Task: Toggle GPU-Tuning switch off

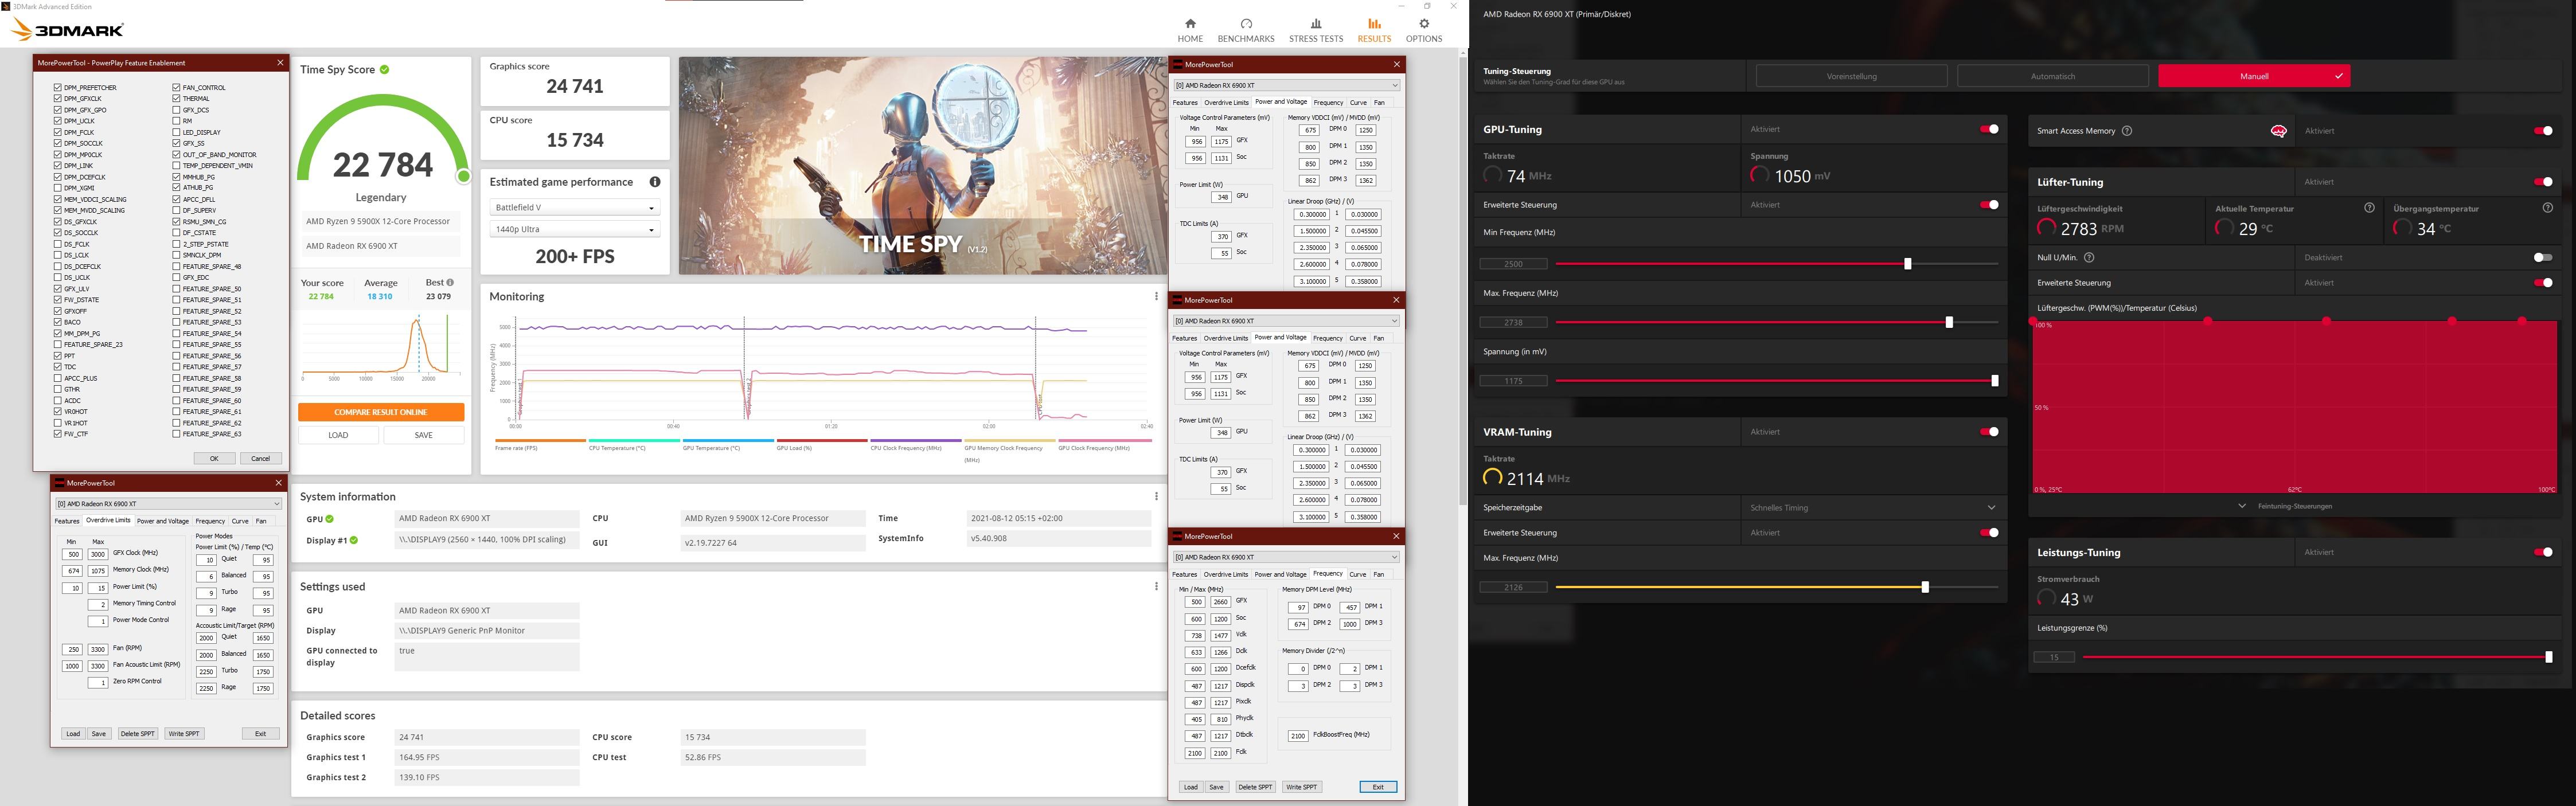Action: [1989, 129]
